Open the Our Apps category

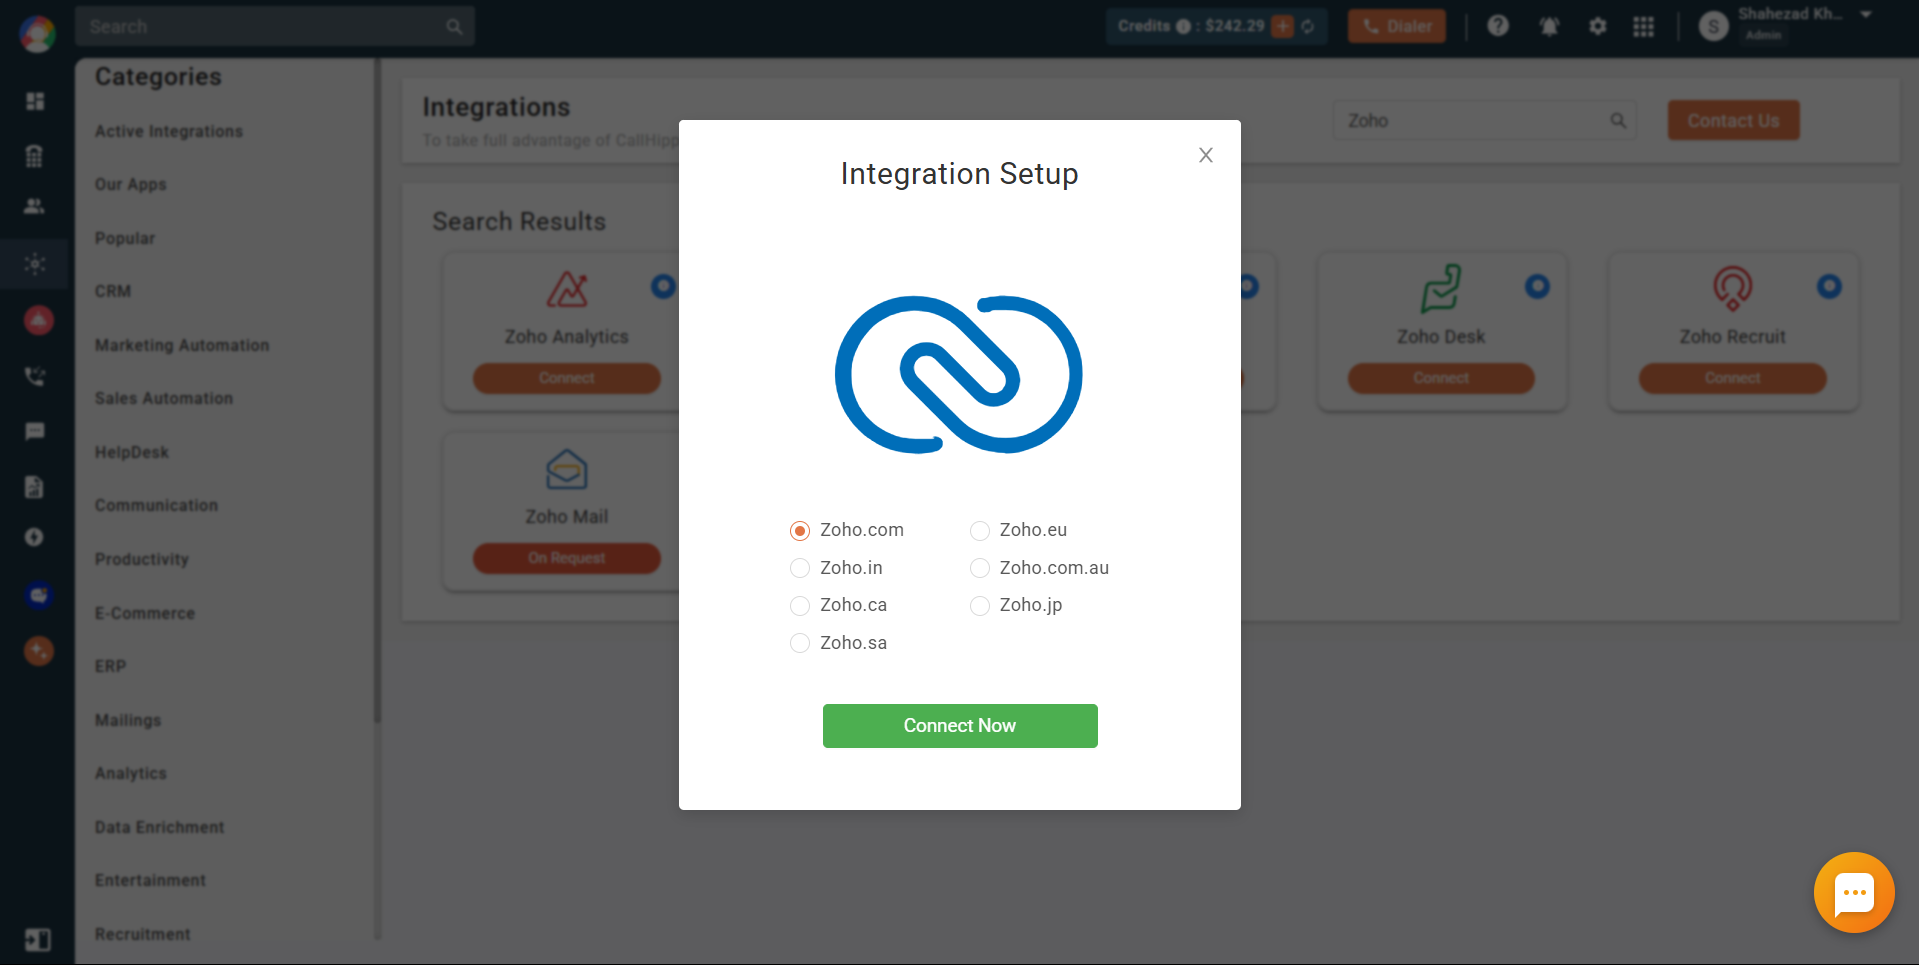pyautogui.click(x=131, y=184)
